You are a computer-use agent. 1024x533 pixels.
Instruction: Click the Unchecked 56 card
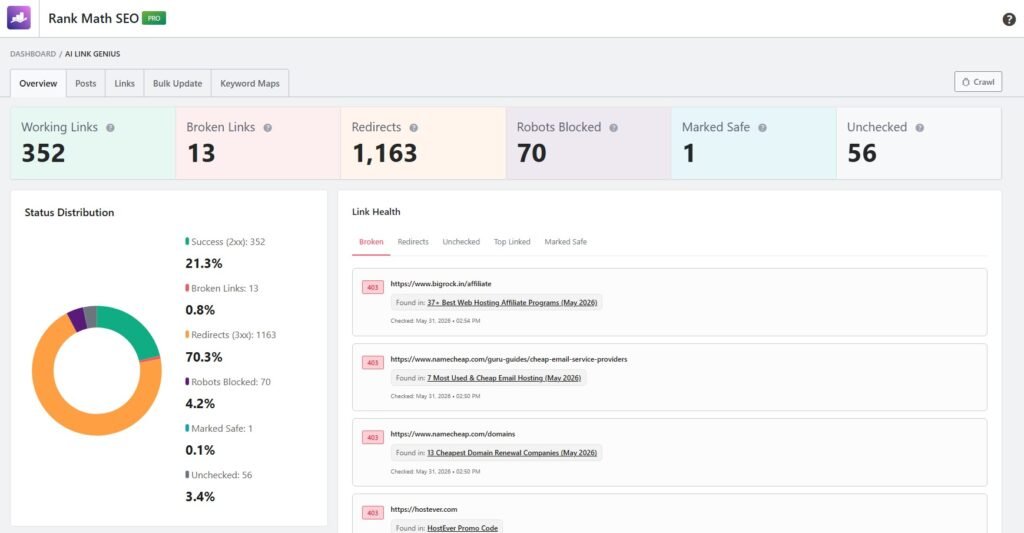coord(919,143)
